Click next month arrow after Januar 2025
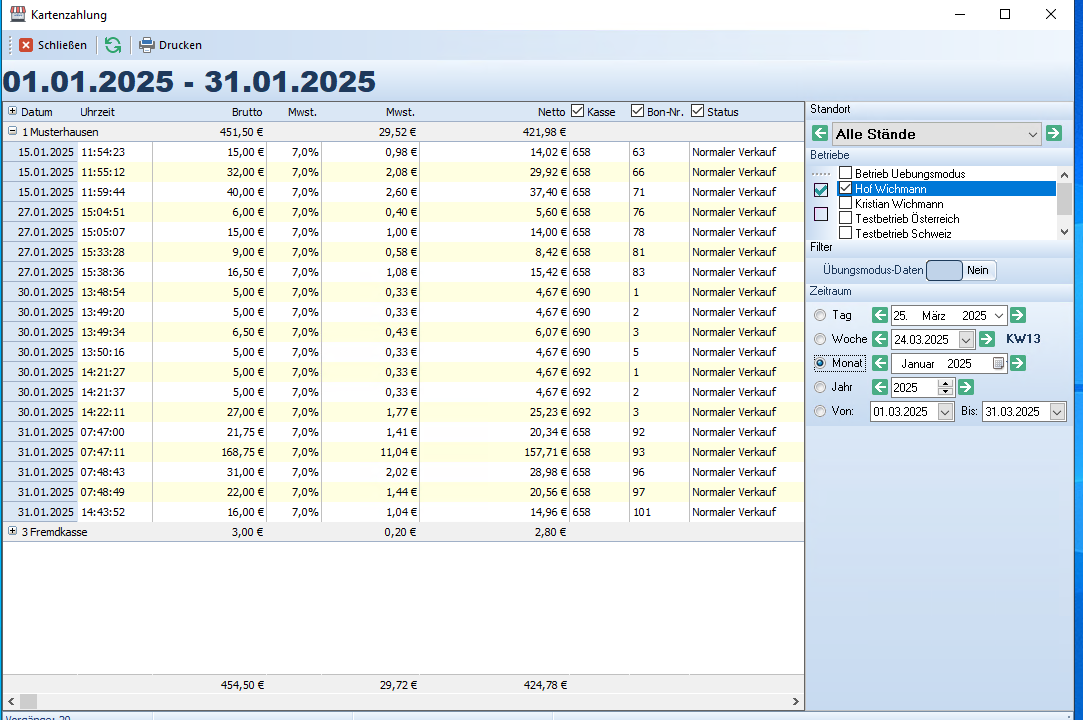Screen dimensions: 1083x720 1018,363
